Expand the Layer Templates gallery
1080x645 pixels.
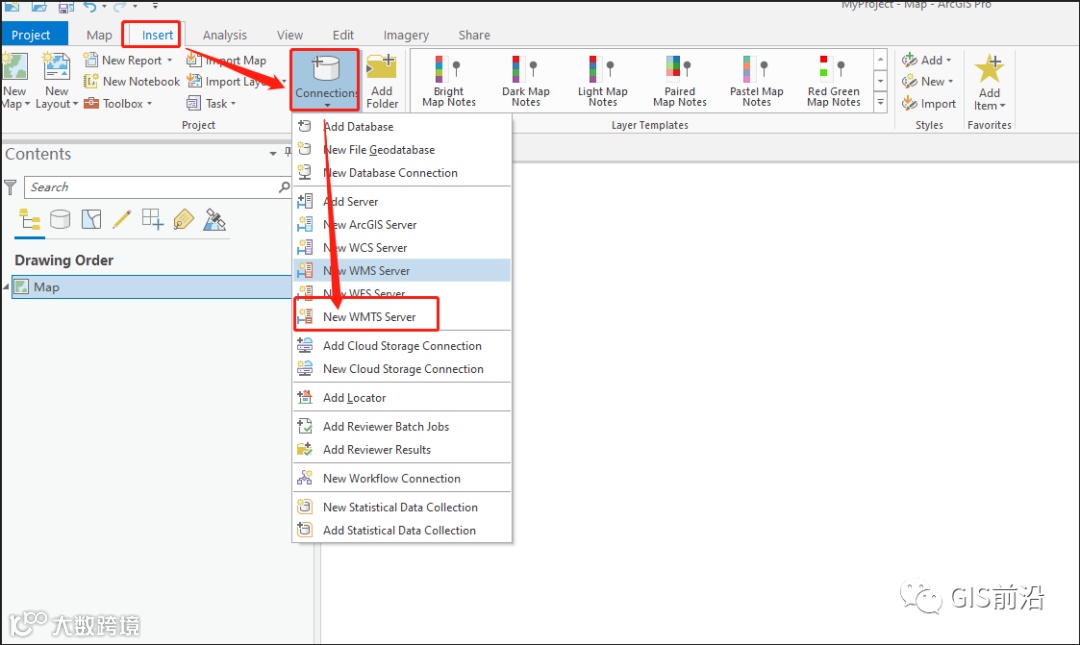pyautogui.click(x=880, y=103)
